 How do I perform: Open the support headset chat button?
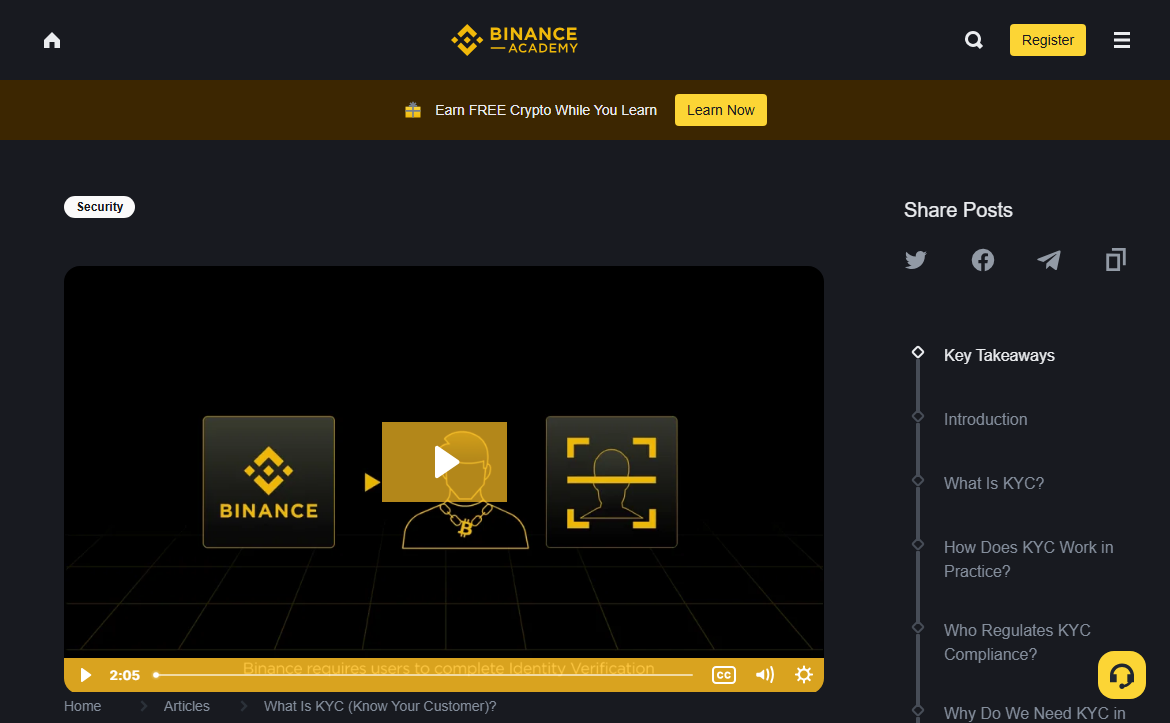pyautogui.click(x=1121, y=675)
